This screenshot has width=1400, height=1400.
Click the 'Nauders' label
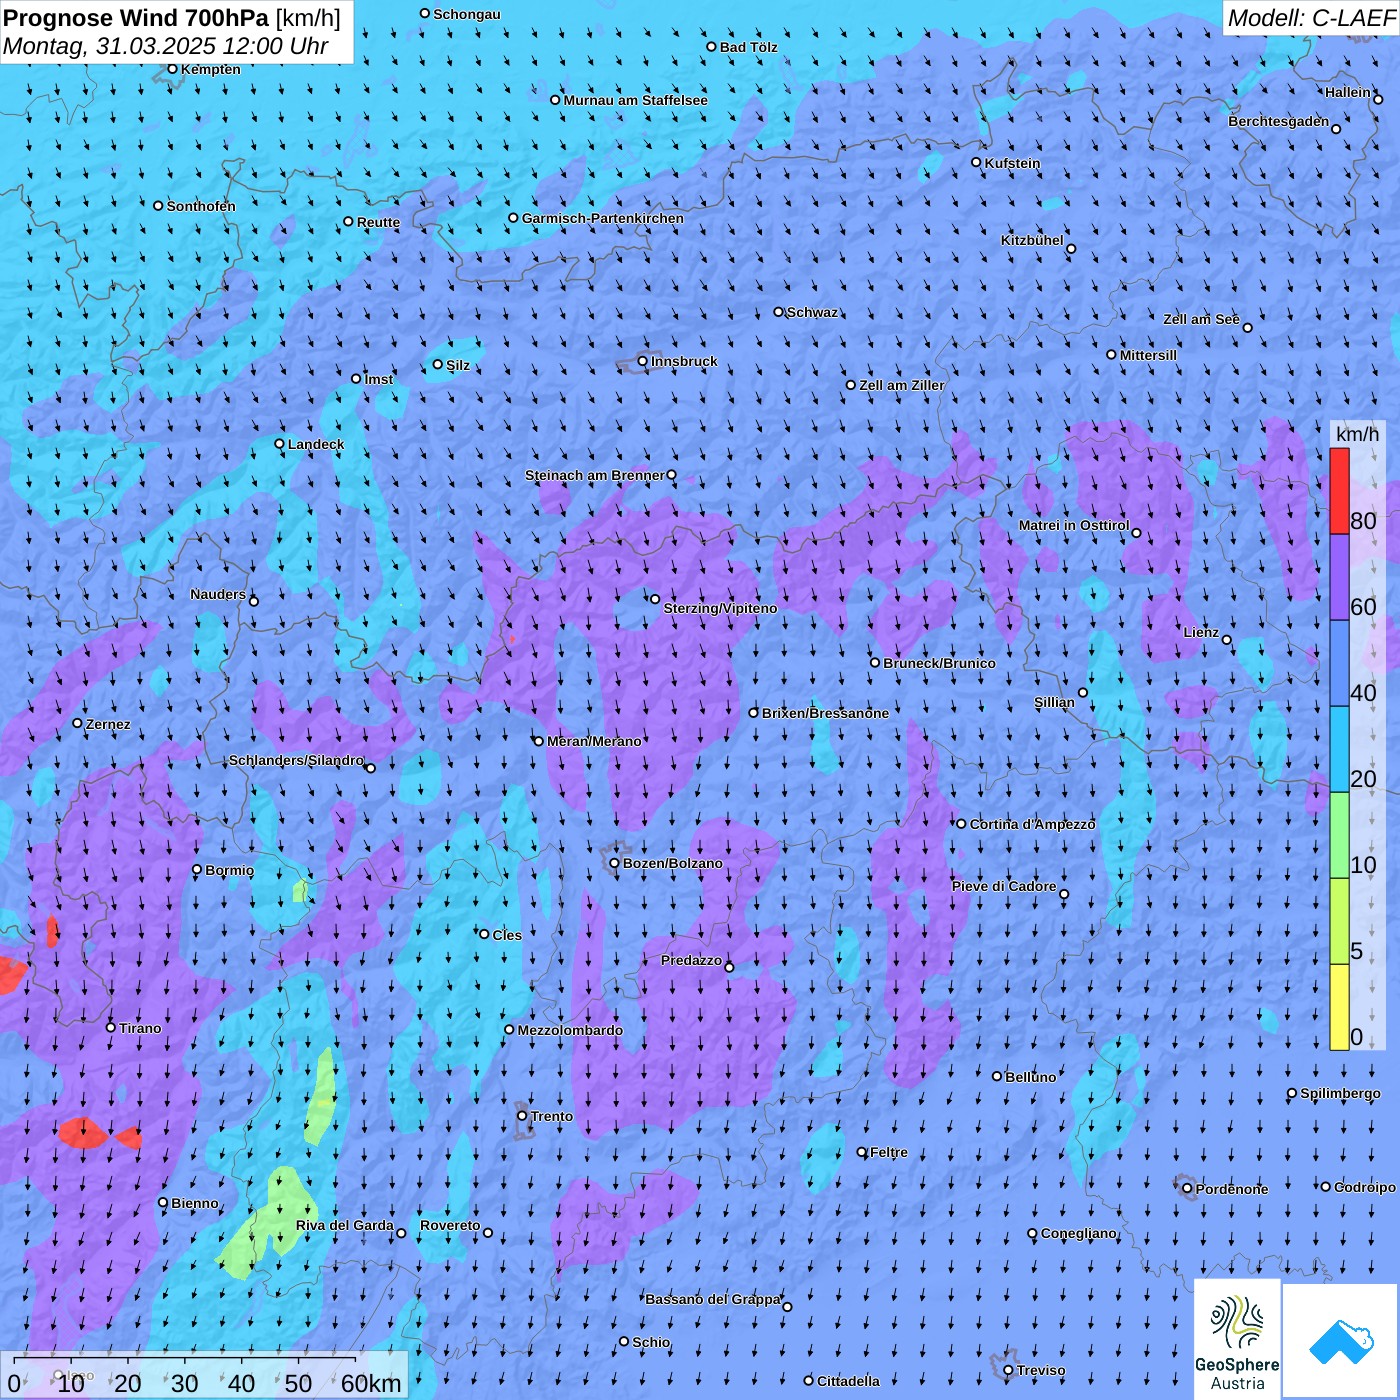pyautogui.click(x=218, y=594)
